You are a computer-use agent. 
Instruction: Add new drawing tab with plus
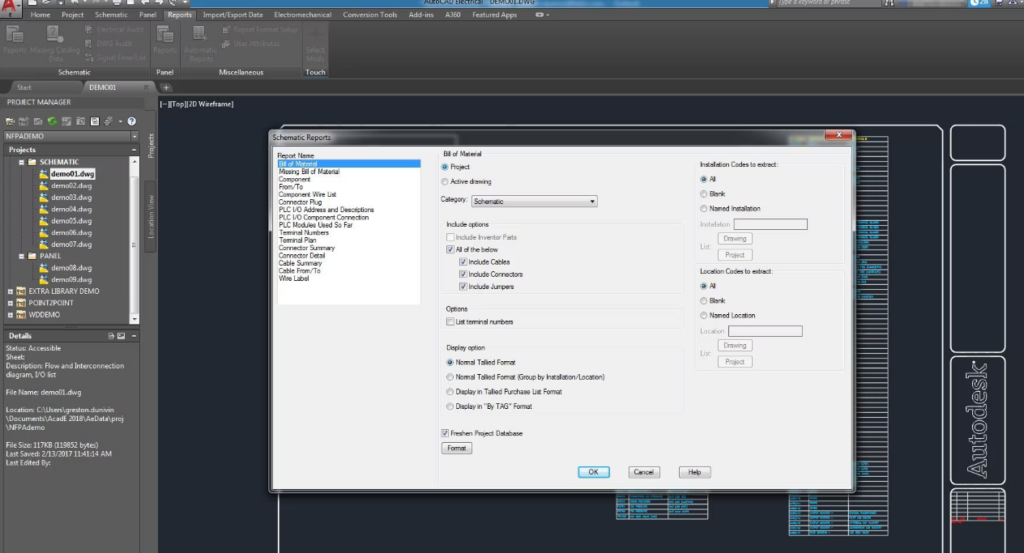[166, 87]
